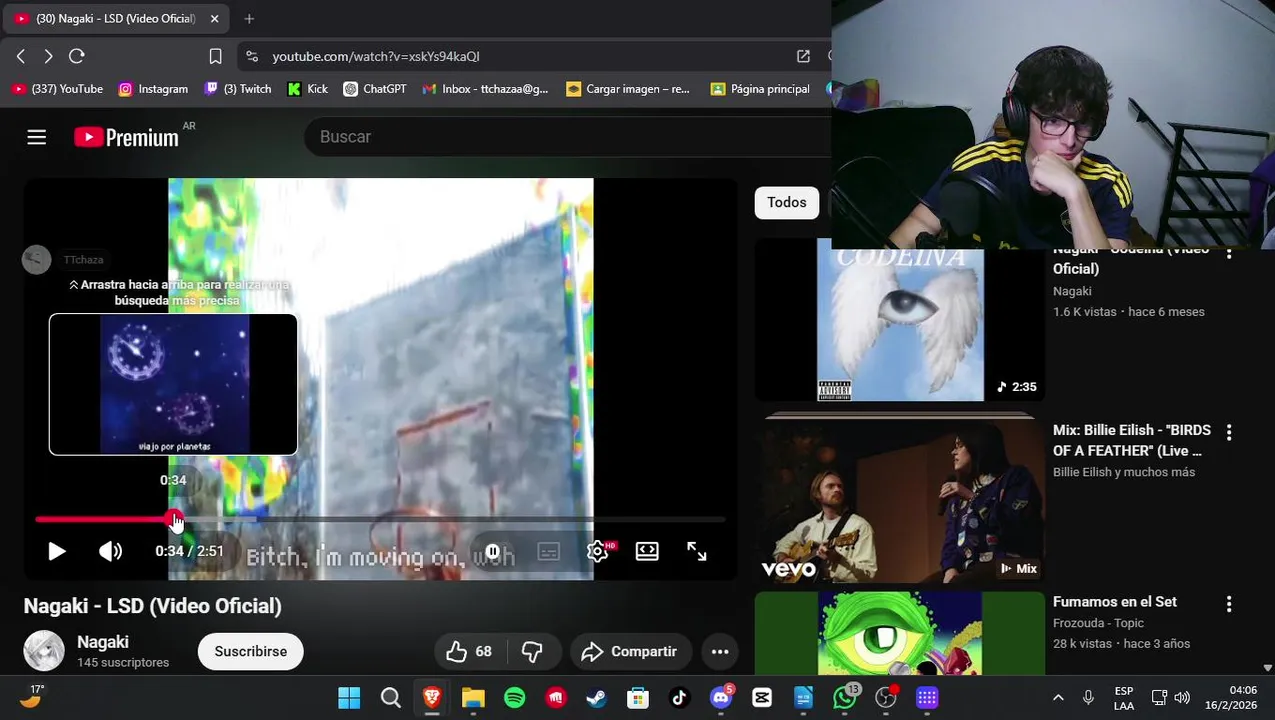The width and height of the screenshot is (1275, 720).
Task: Open the Cargar imagen bookmark
Action: click(628, 89)
